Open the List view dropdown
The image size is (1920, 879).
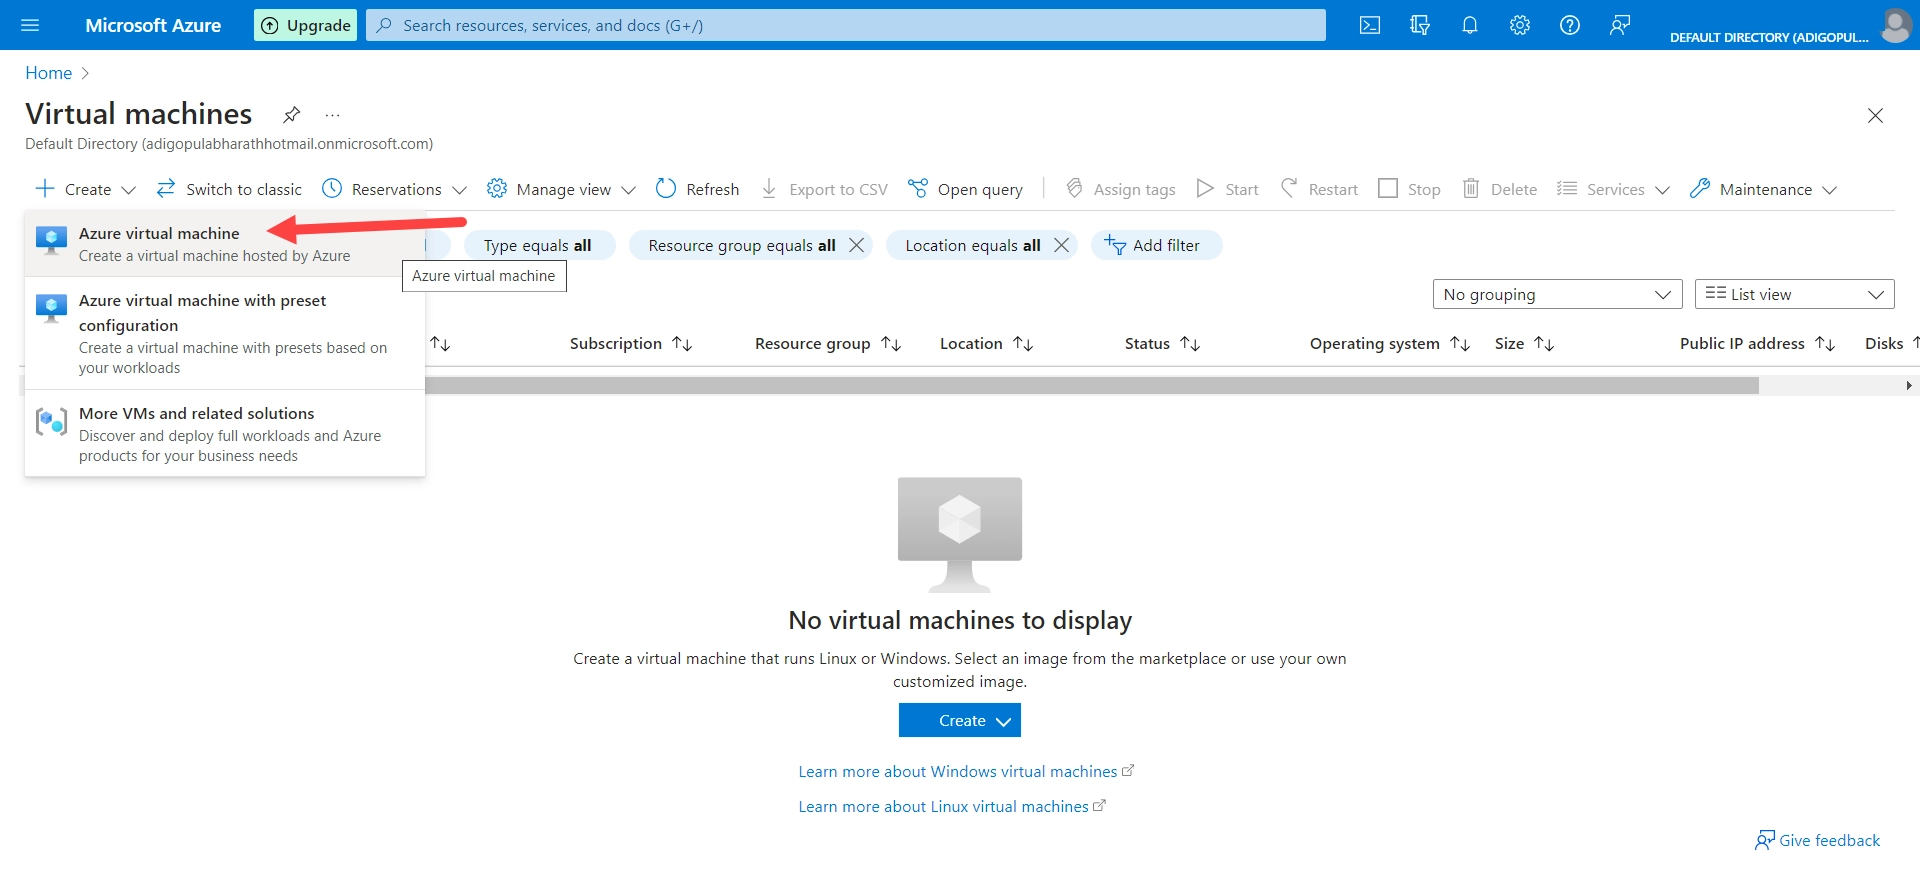pyautogui.click(x=1794, y=294)
